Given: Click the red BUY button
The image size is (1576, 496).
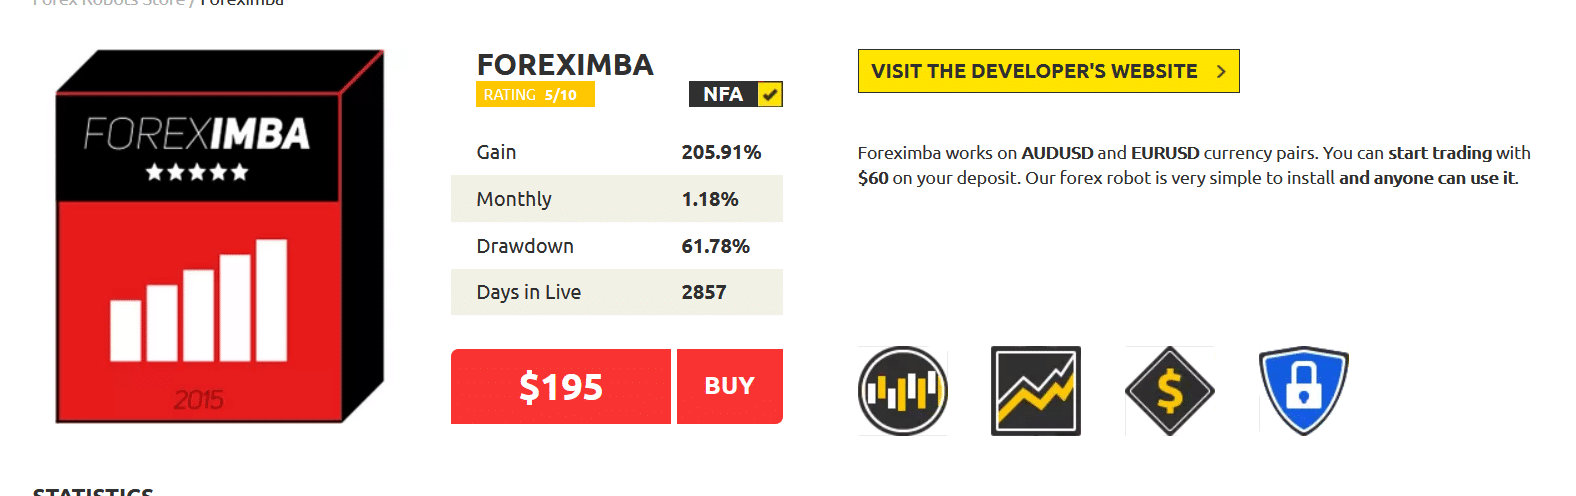Looking at the screenshot, I should pyautogui.click(x=730, y=386).
